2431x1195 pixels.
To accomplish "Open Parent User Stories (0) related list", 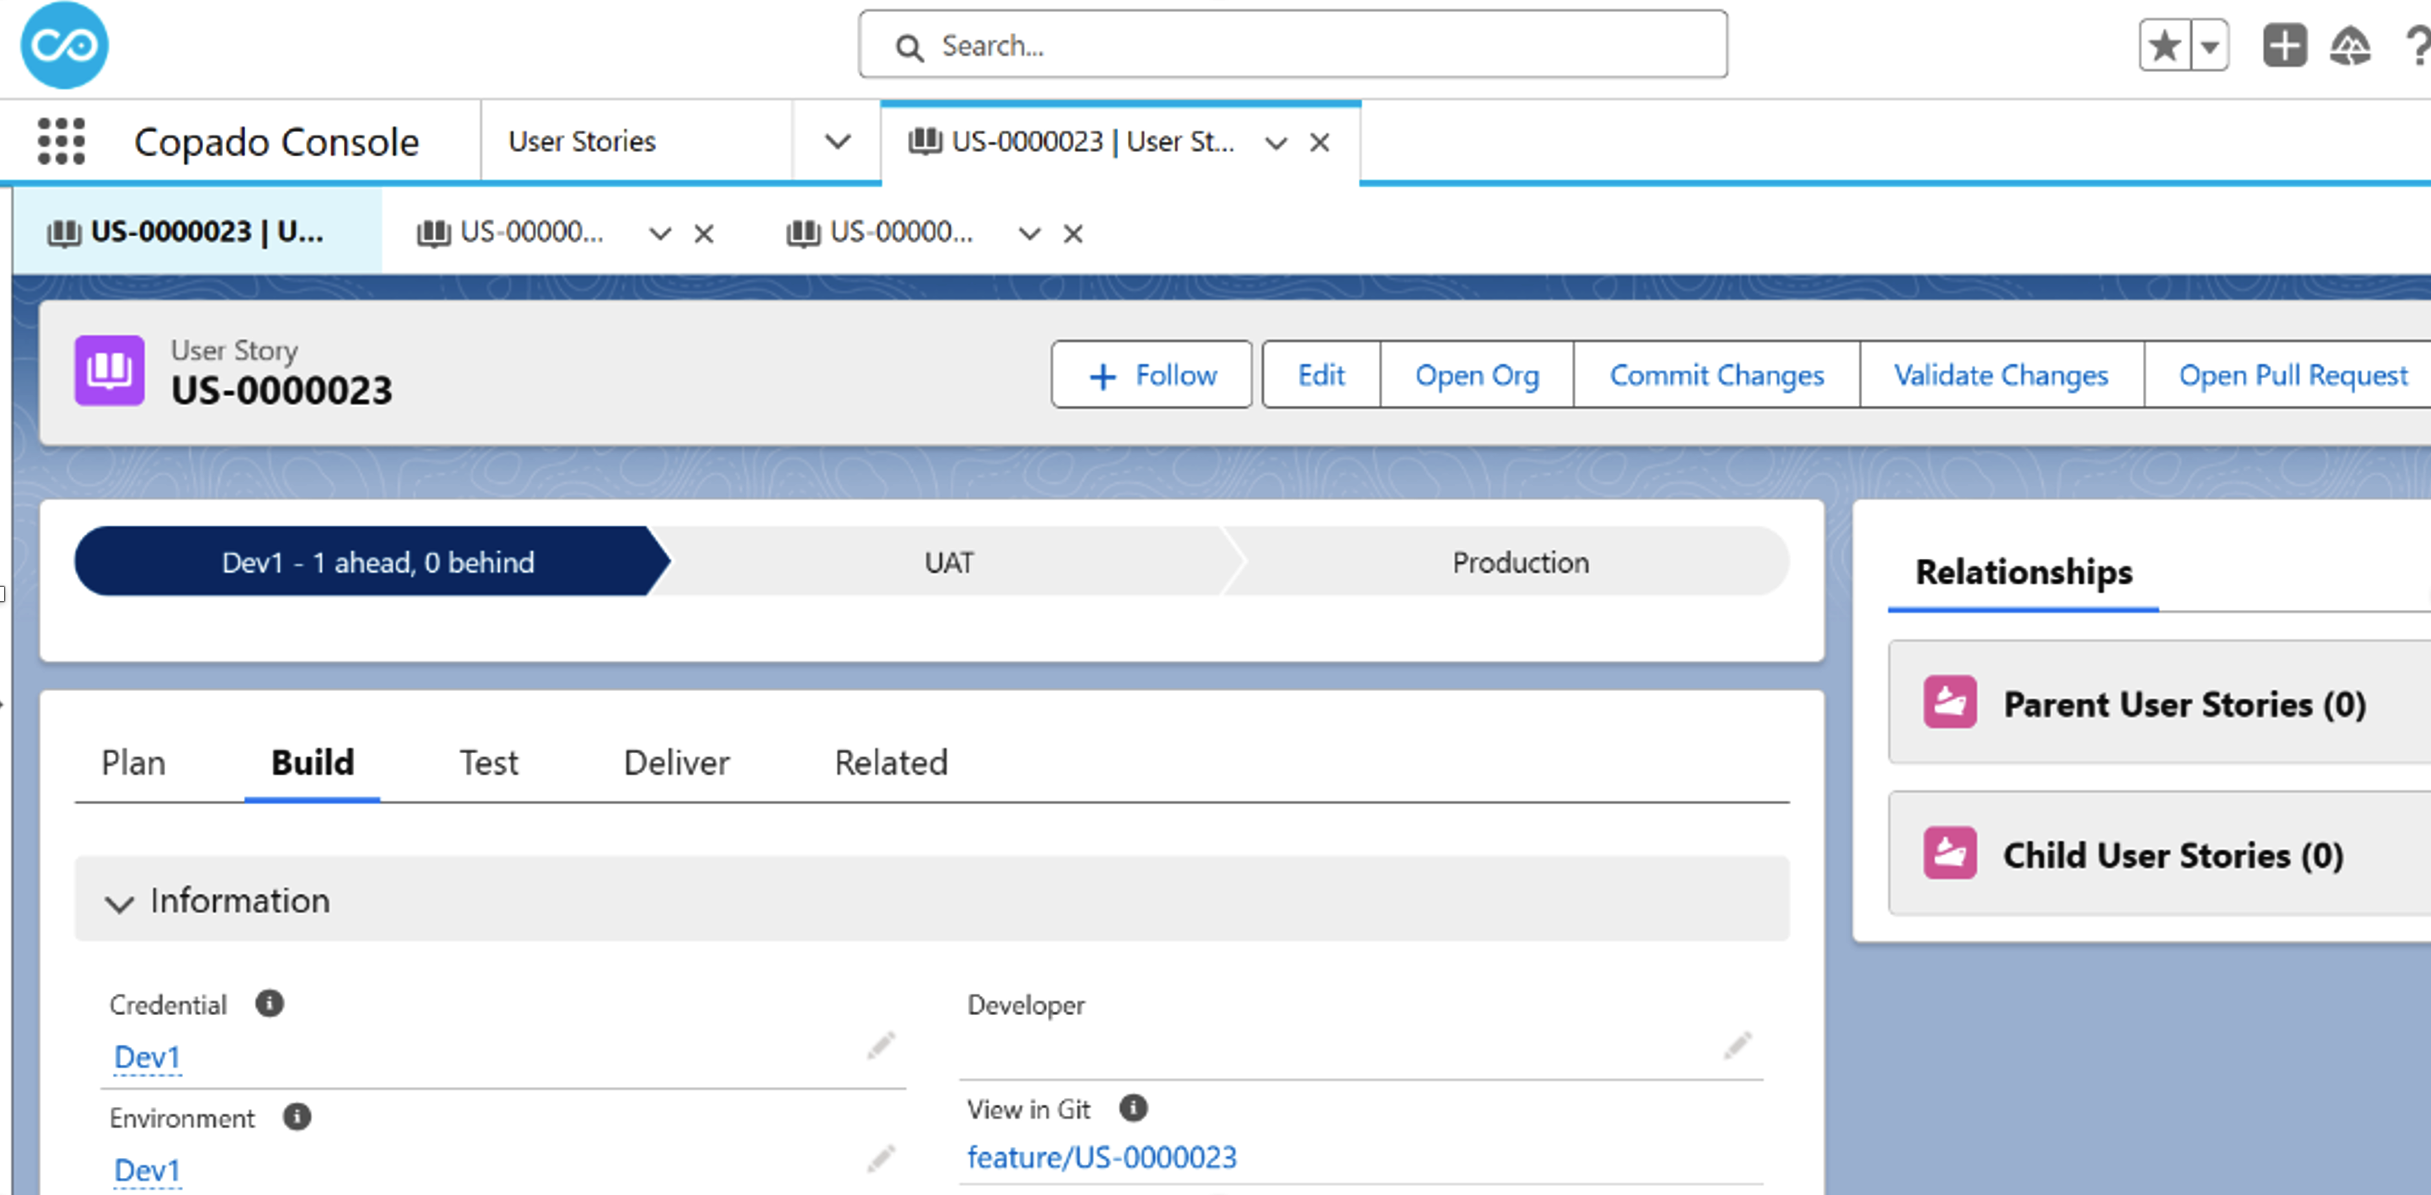I will pyautogui.click(x=2184, y=704).
